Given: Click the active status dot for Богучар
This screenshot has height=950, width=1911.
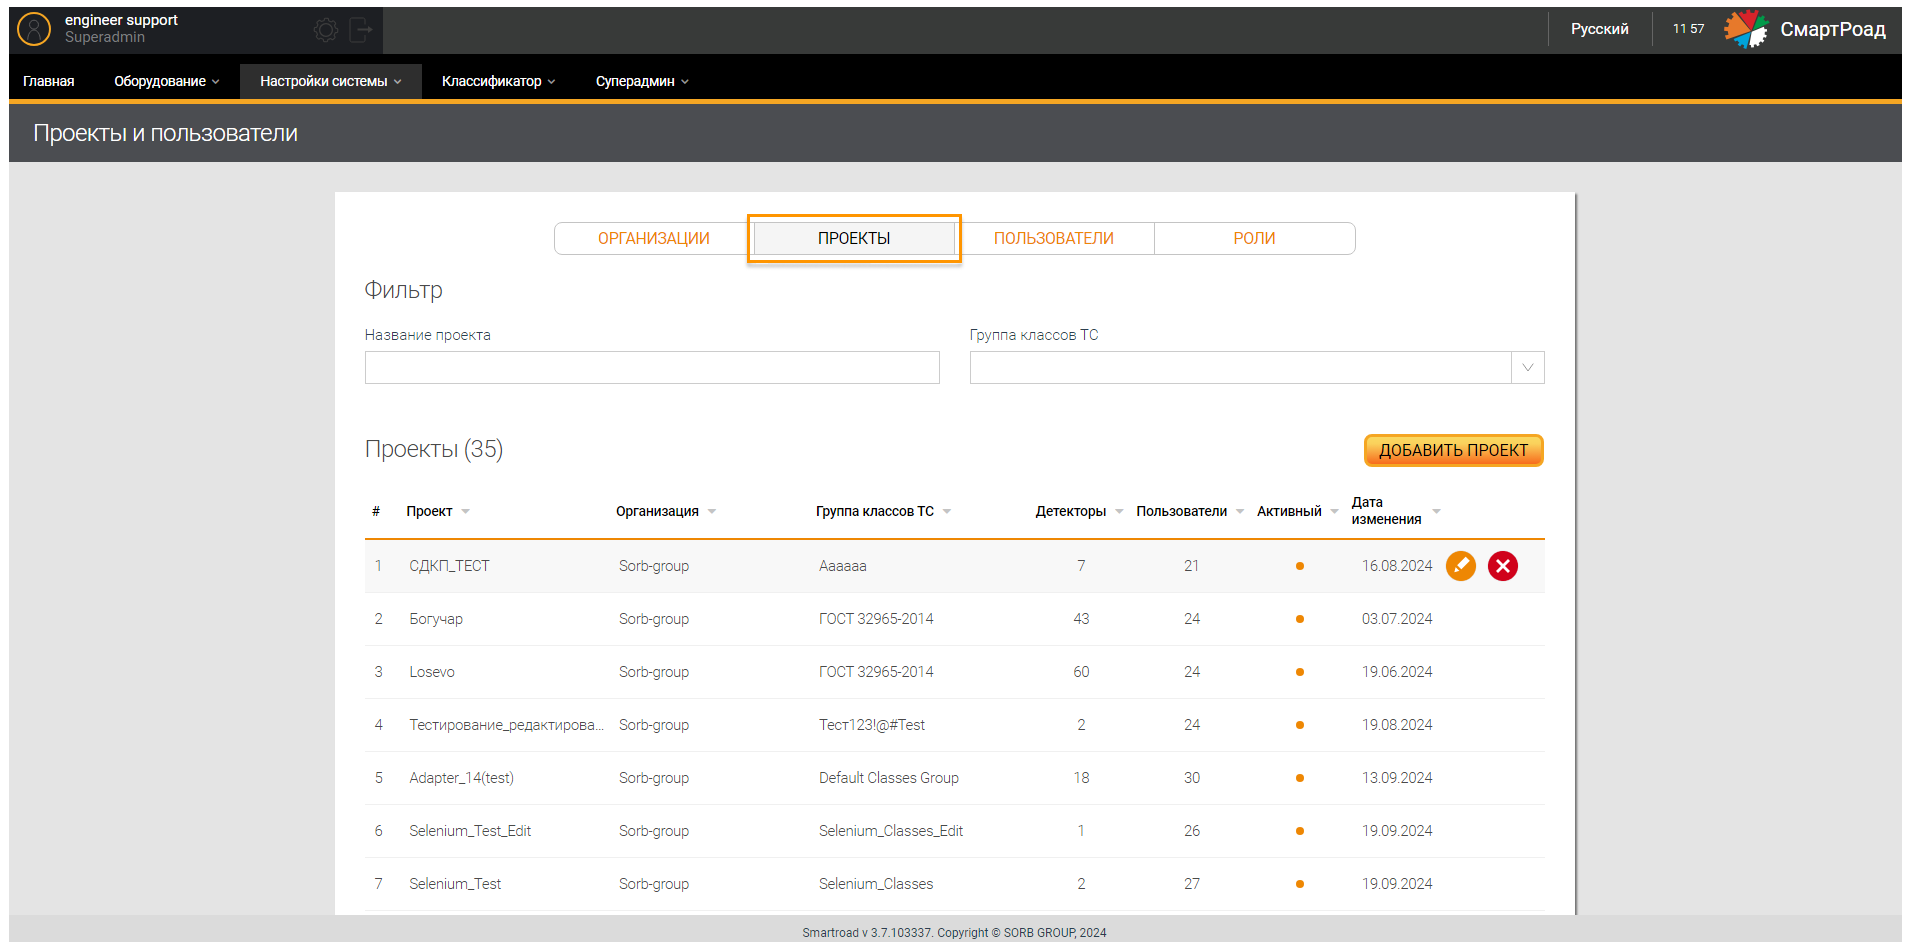Looking at the screenshot, I should pos(1300,619).
